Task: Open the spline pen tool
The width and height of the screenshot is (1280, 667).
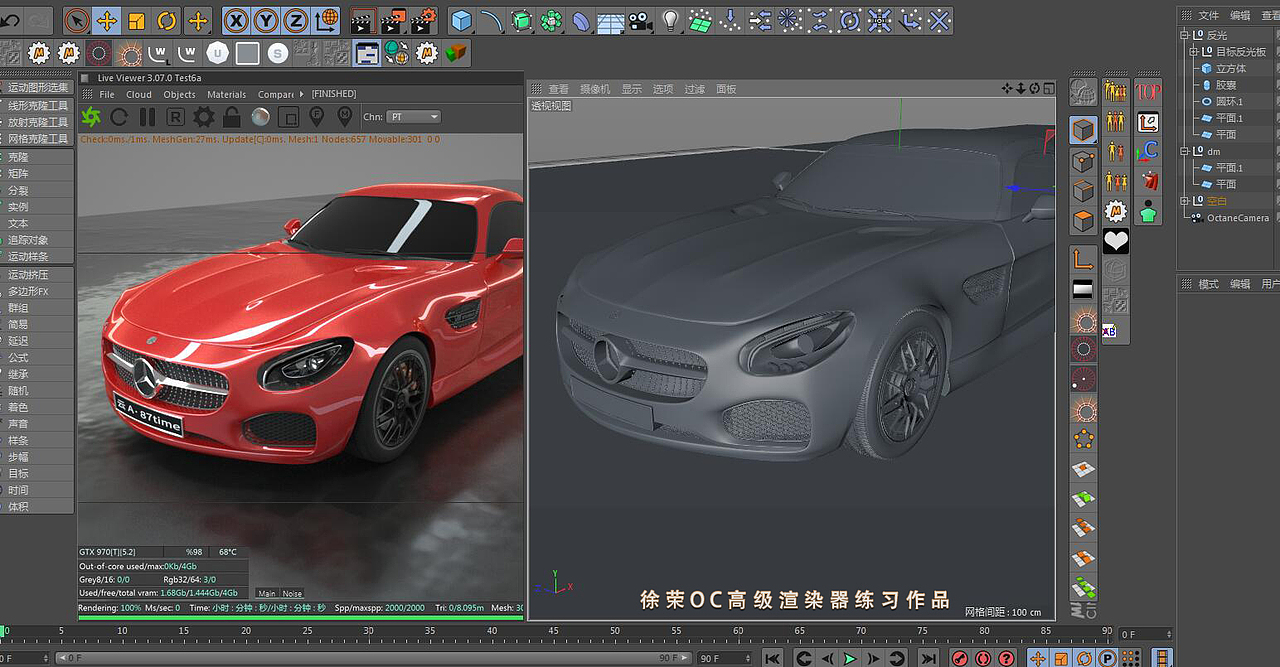Action: 490,20
